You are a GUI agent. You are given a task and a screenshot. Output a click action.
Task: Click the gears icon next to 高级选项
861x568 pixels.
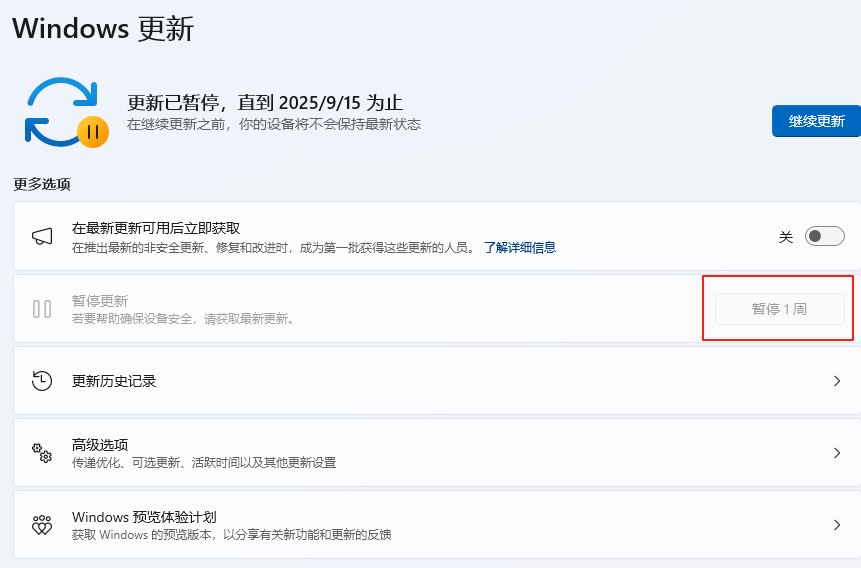(x=42, y=453)
